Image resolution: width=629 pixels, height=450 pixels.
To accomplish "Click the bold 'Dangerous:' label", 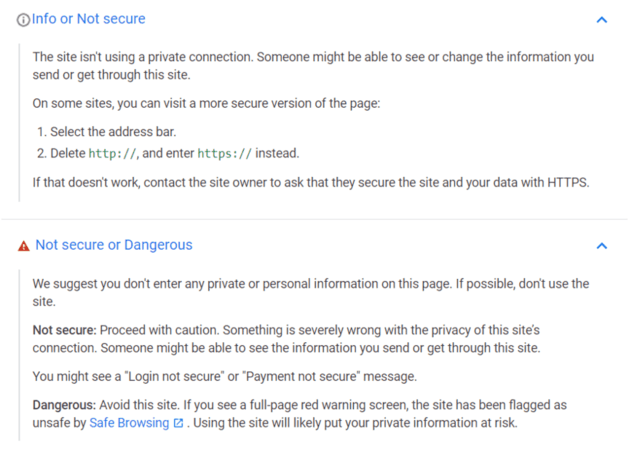I will [63, 405].
